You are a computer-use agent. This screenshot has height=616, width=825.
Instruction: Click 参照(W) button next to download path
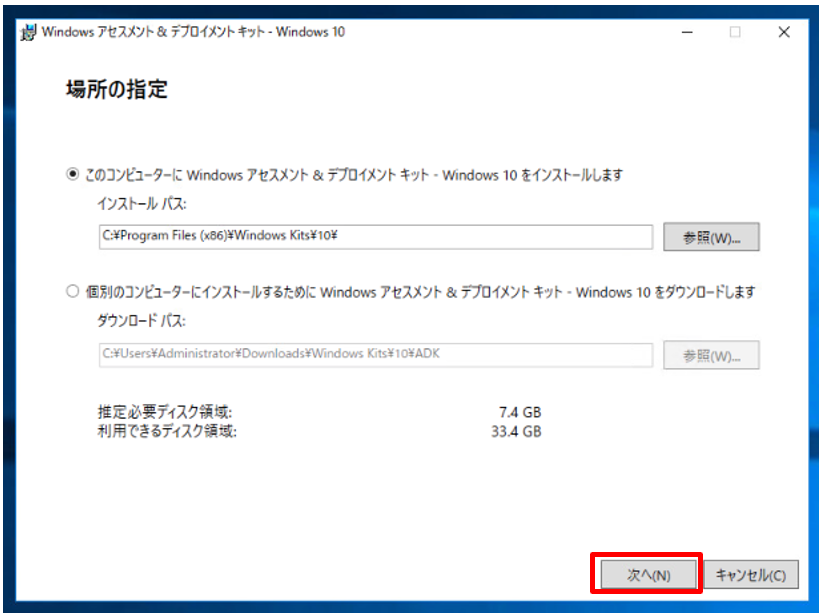pos(711,355)
